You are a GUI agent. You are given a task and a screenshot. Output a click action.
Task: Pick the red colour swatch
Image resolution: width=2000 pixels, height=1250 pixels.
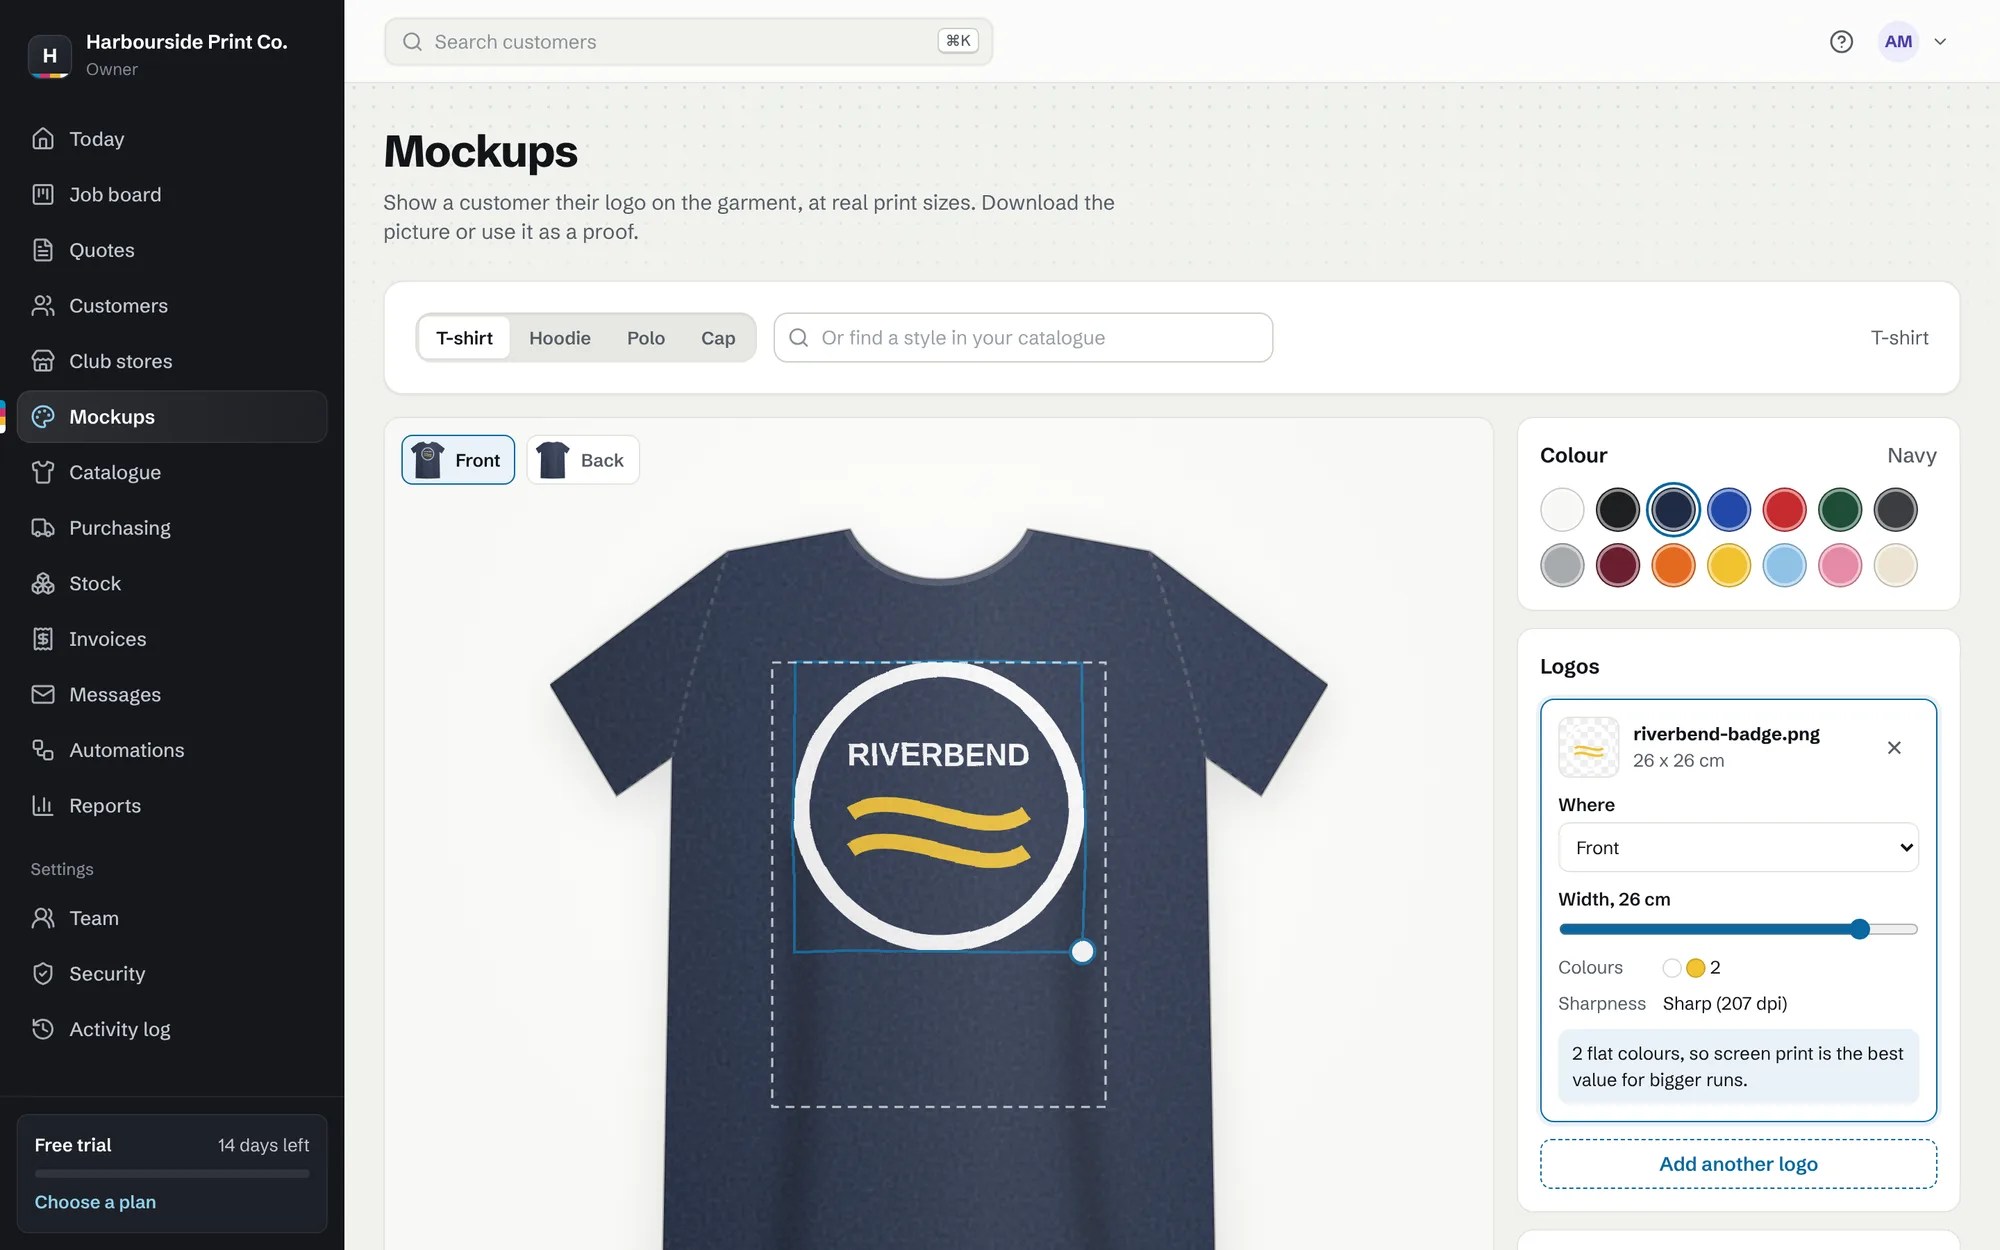tap(1784, 510)
